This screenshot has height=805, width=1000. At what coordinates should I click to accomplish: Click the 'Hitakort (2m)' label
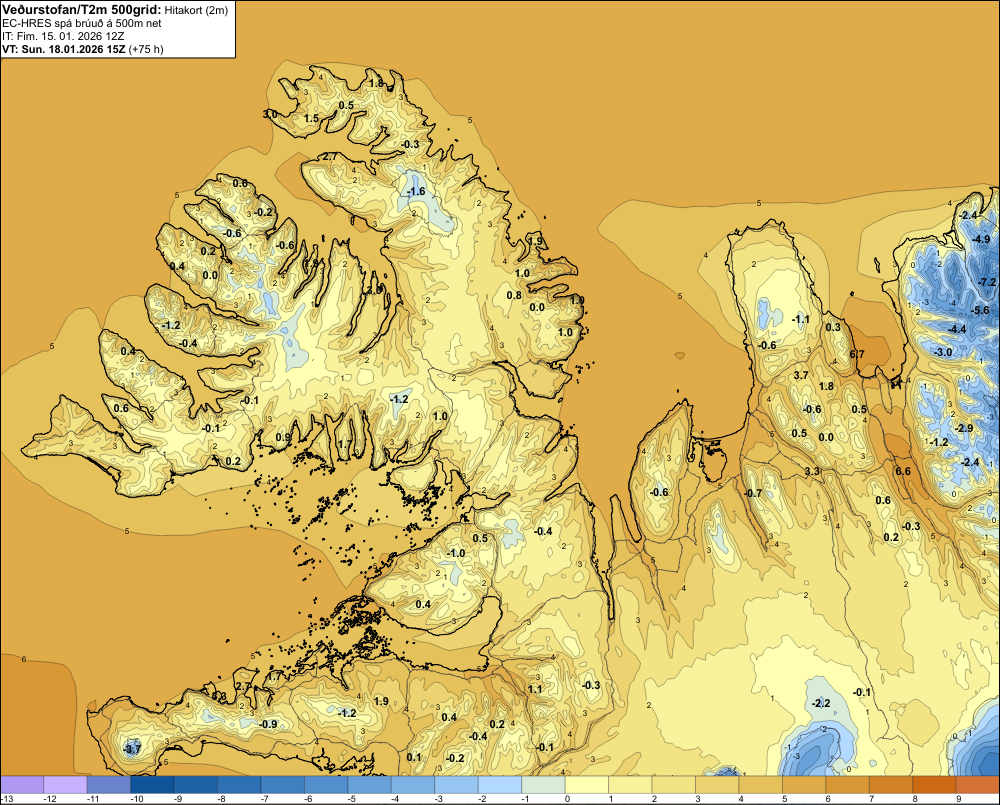click(x=196, y=10)
